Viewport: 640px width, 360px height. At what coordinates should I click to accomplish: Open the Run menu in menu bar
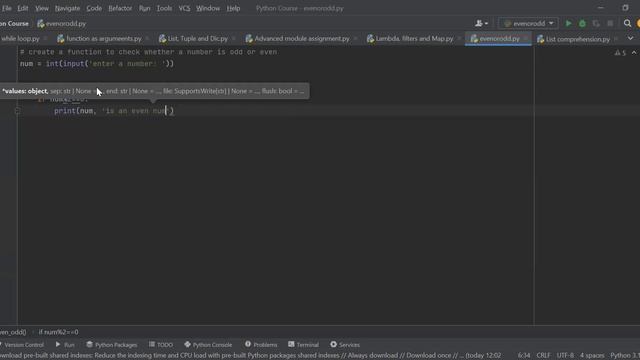(144, 8)
